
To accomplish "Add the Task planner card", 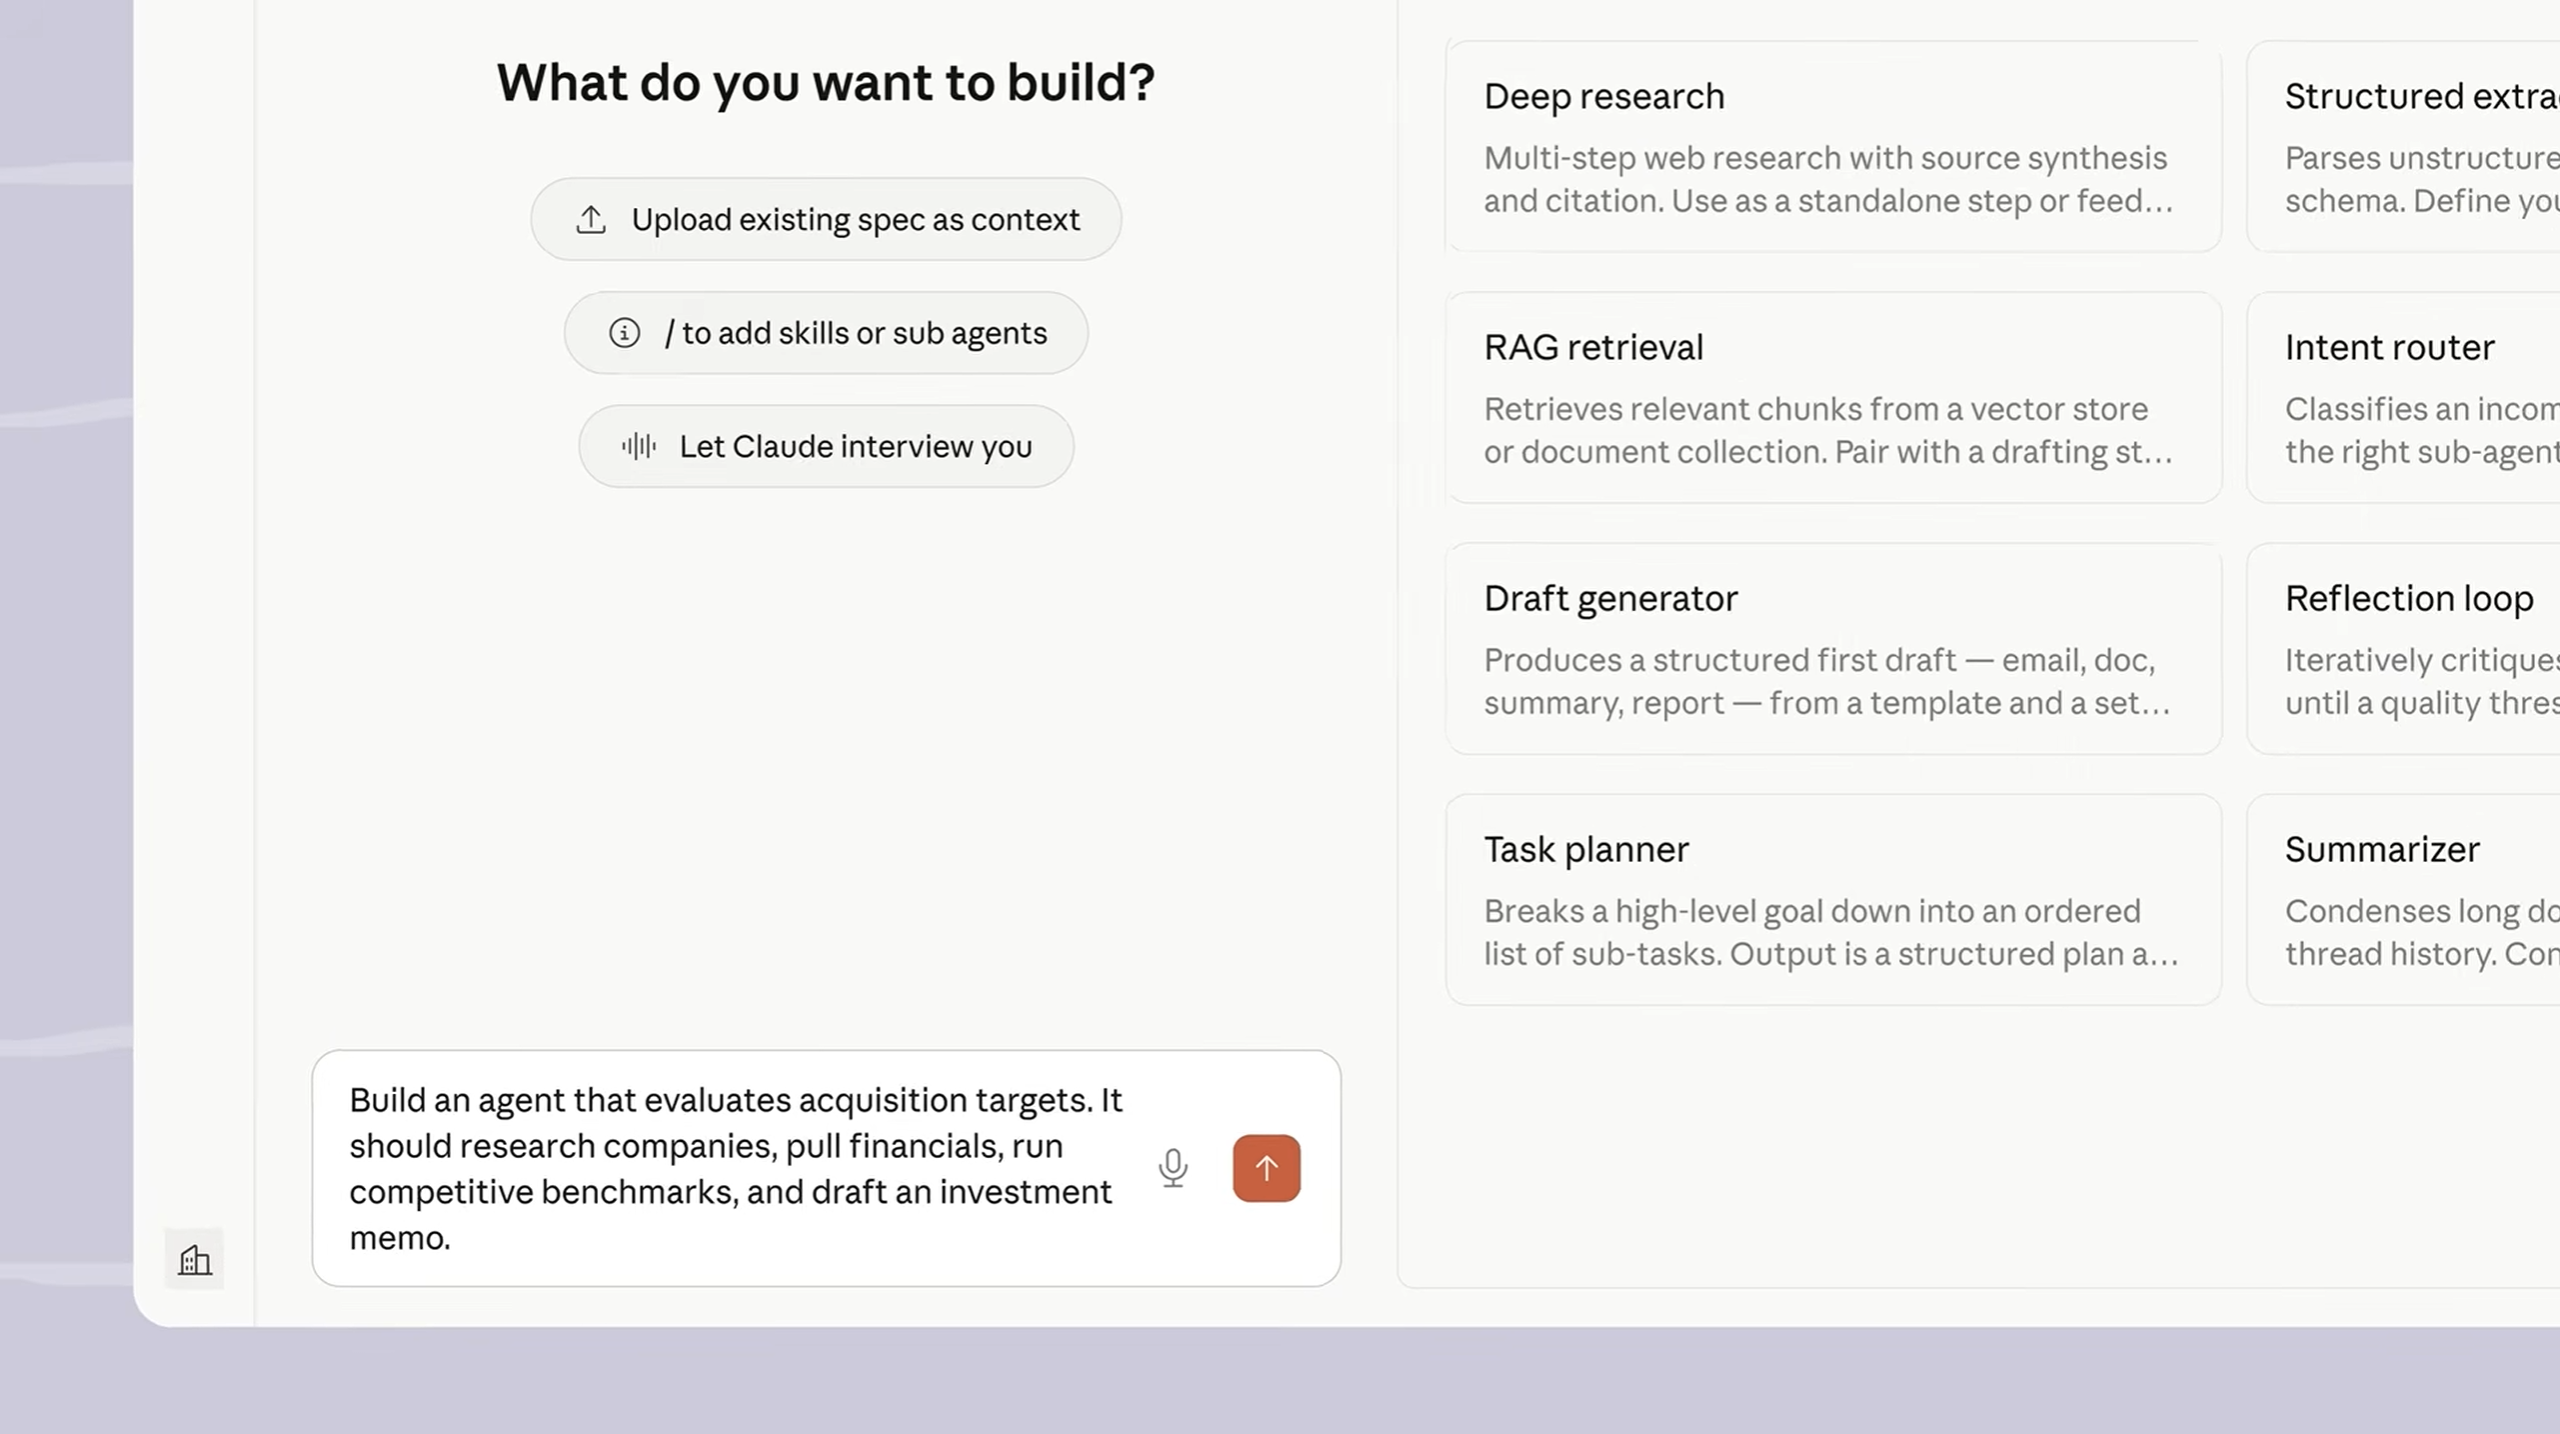I will point(1832,900).
